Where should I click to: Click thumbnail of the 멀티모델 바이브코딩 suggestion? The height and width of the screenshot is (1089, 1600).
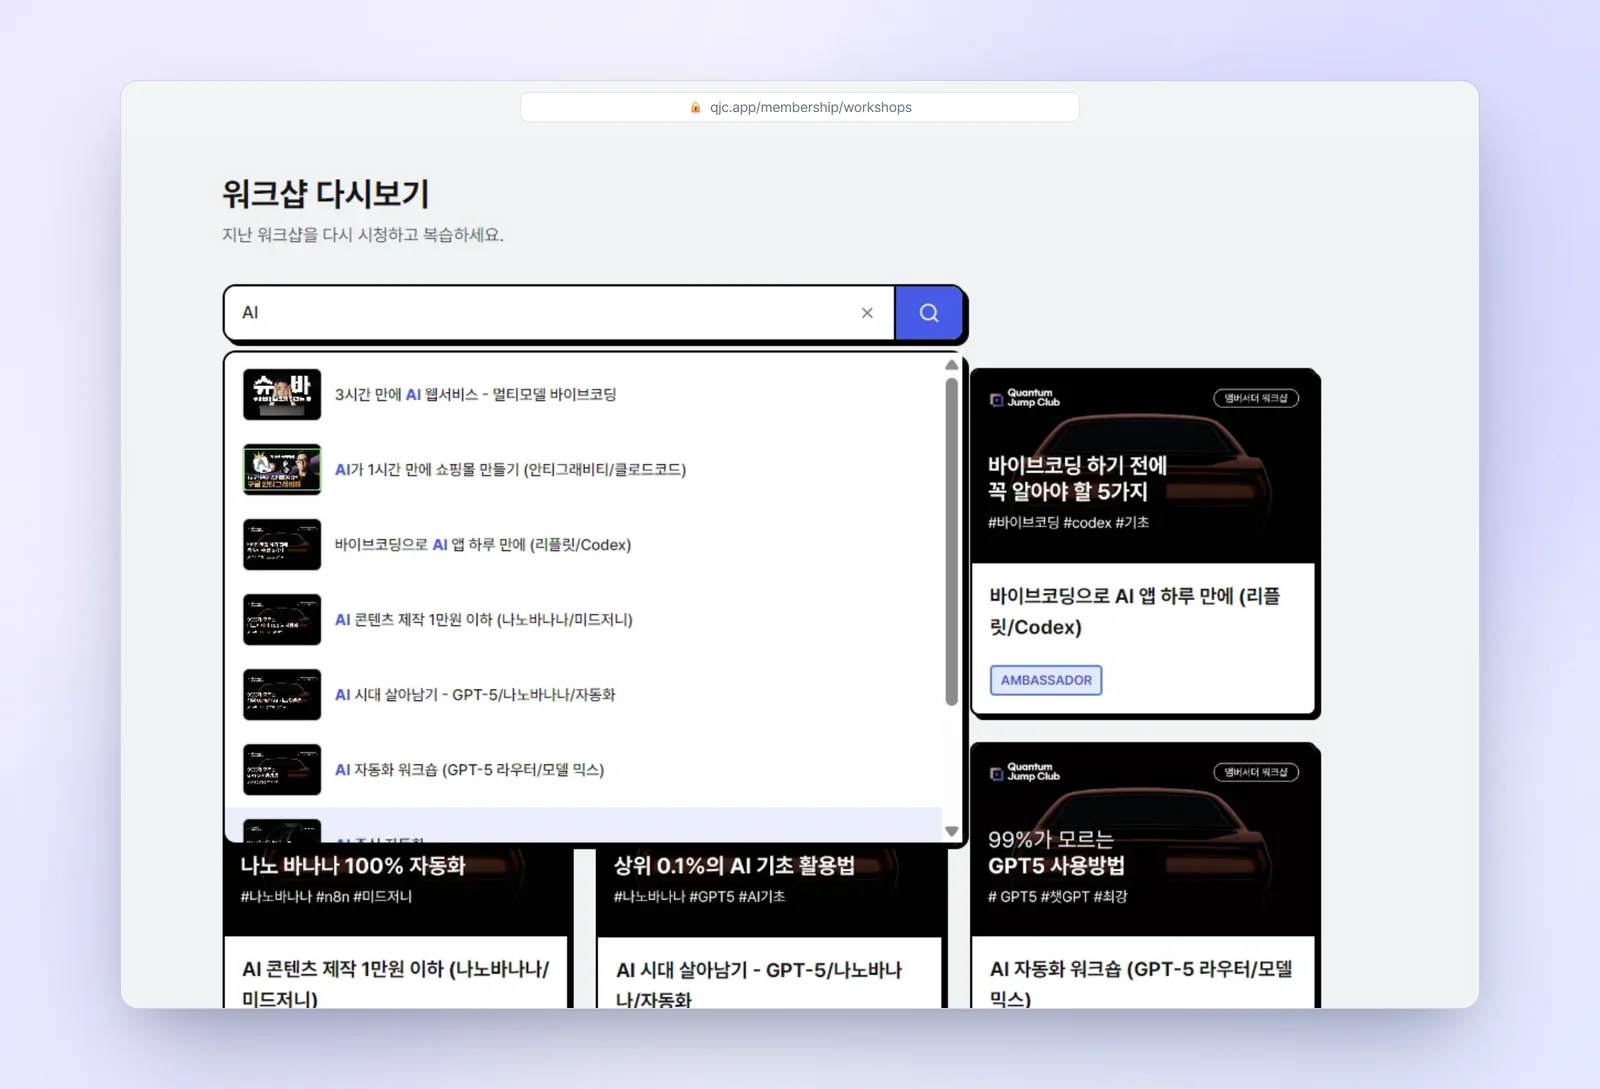(282, 394)
